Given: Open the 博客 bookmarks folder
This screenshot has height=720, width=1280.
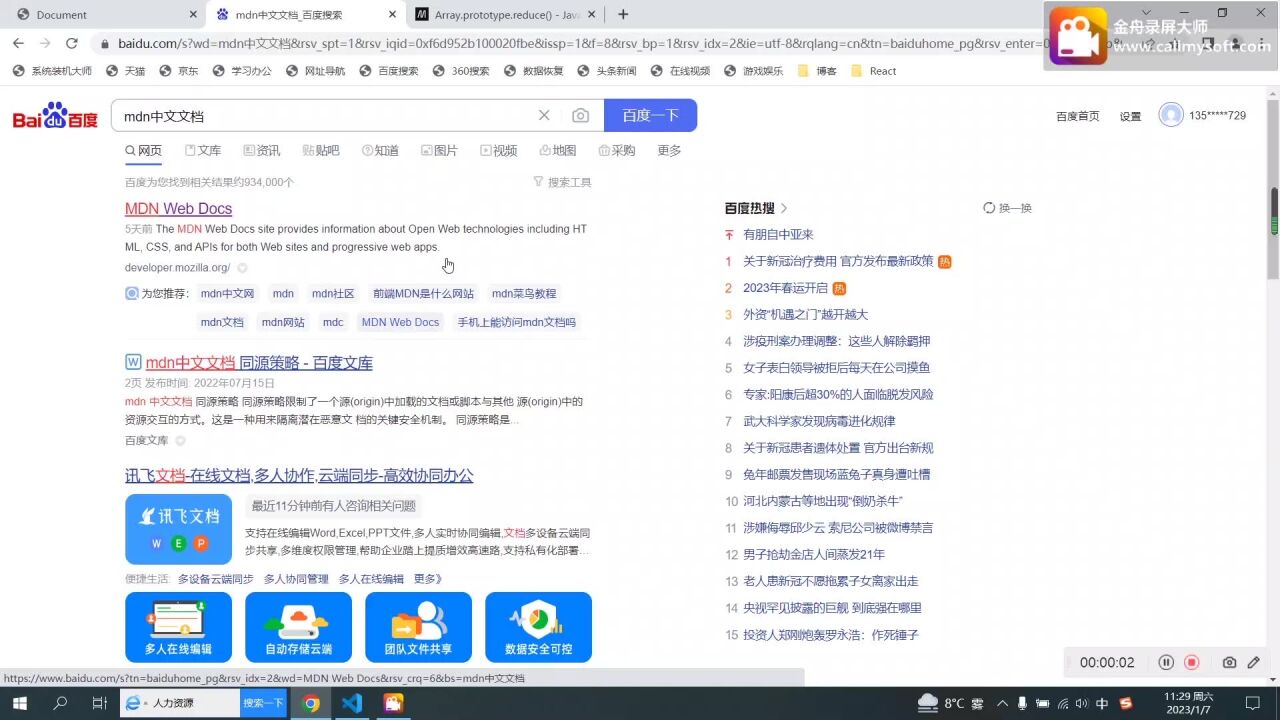Looking at the screenshot, I should click(x=817, y=71).
